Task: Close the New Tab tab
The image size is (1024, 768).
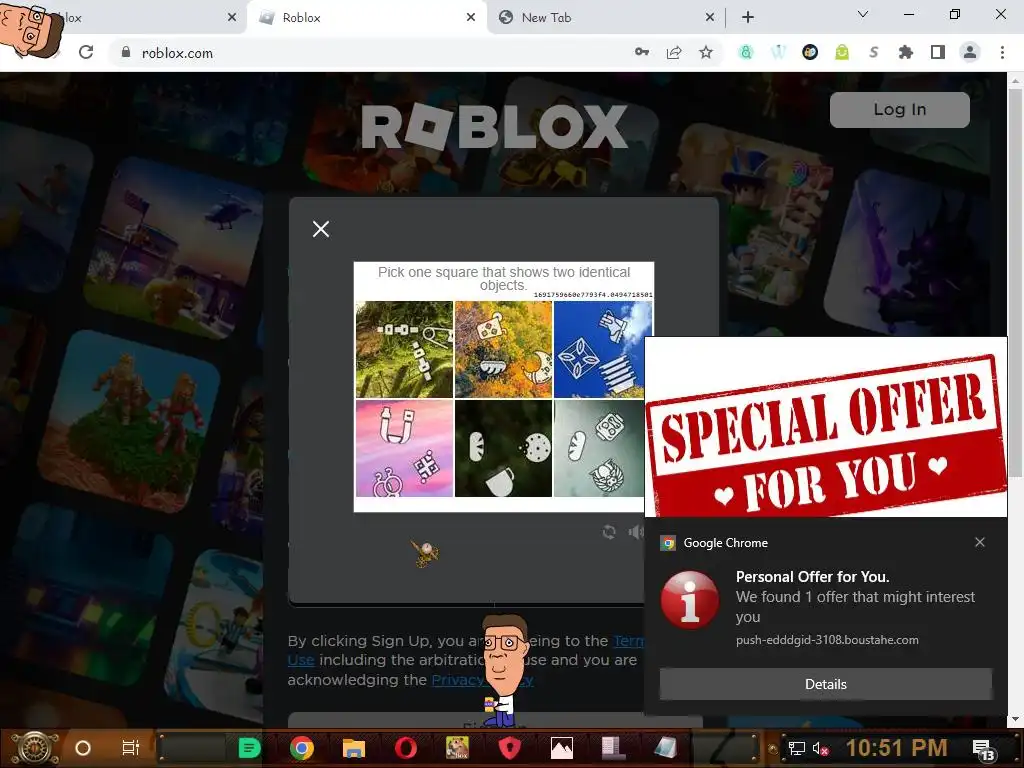Action: click(710, 18)
